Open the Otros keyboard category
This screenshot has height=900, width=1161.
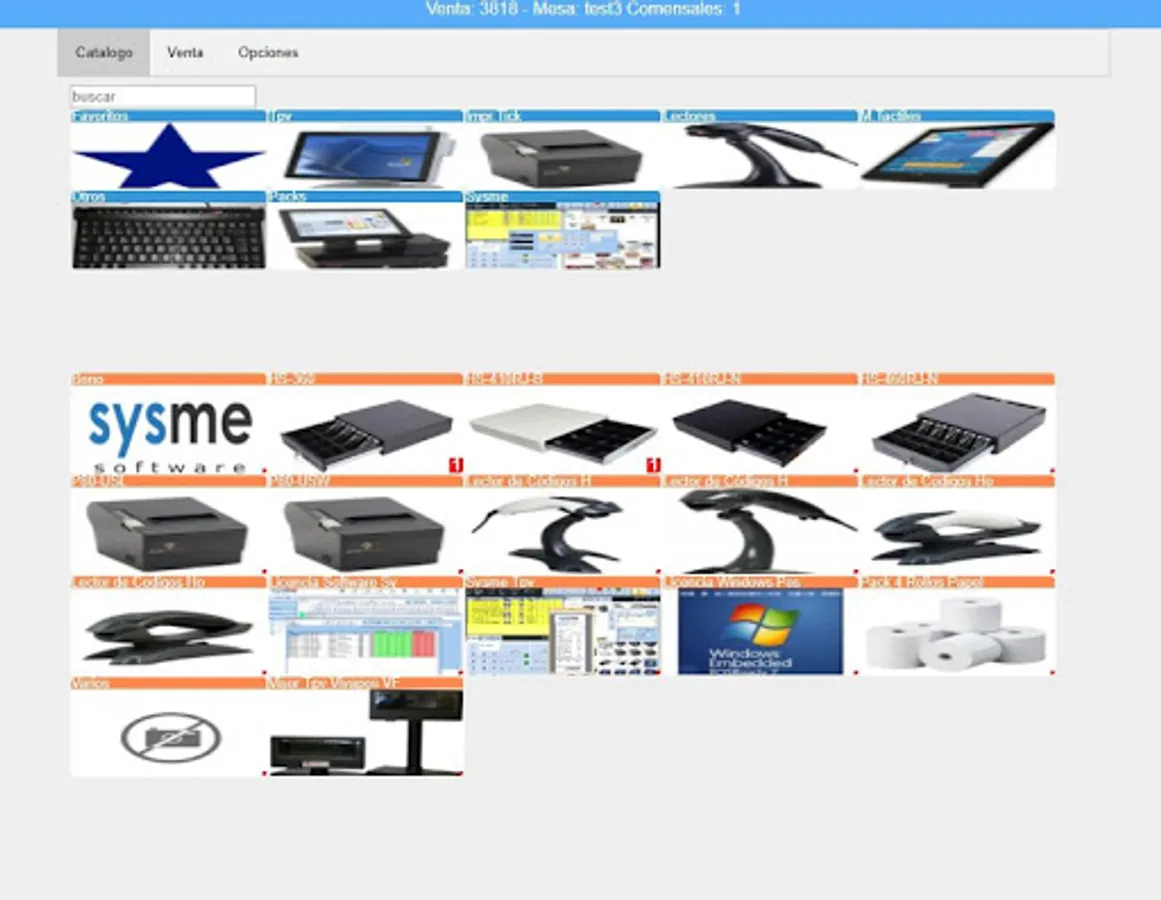(169, 230)
